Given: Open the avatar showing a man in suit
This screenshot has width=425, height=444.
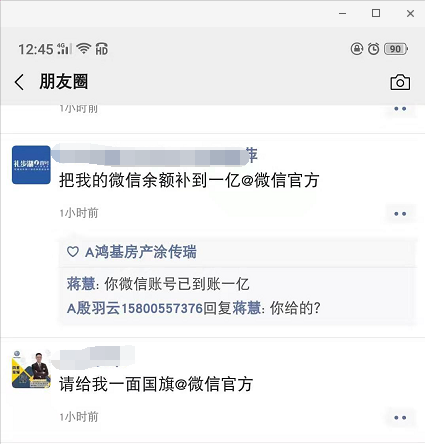Looking at the screenshot, I should [x=31, y=369].
